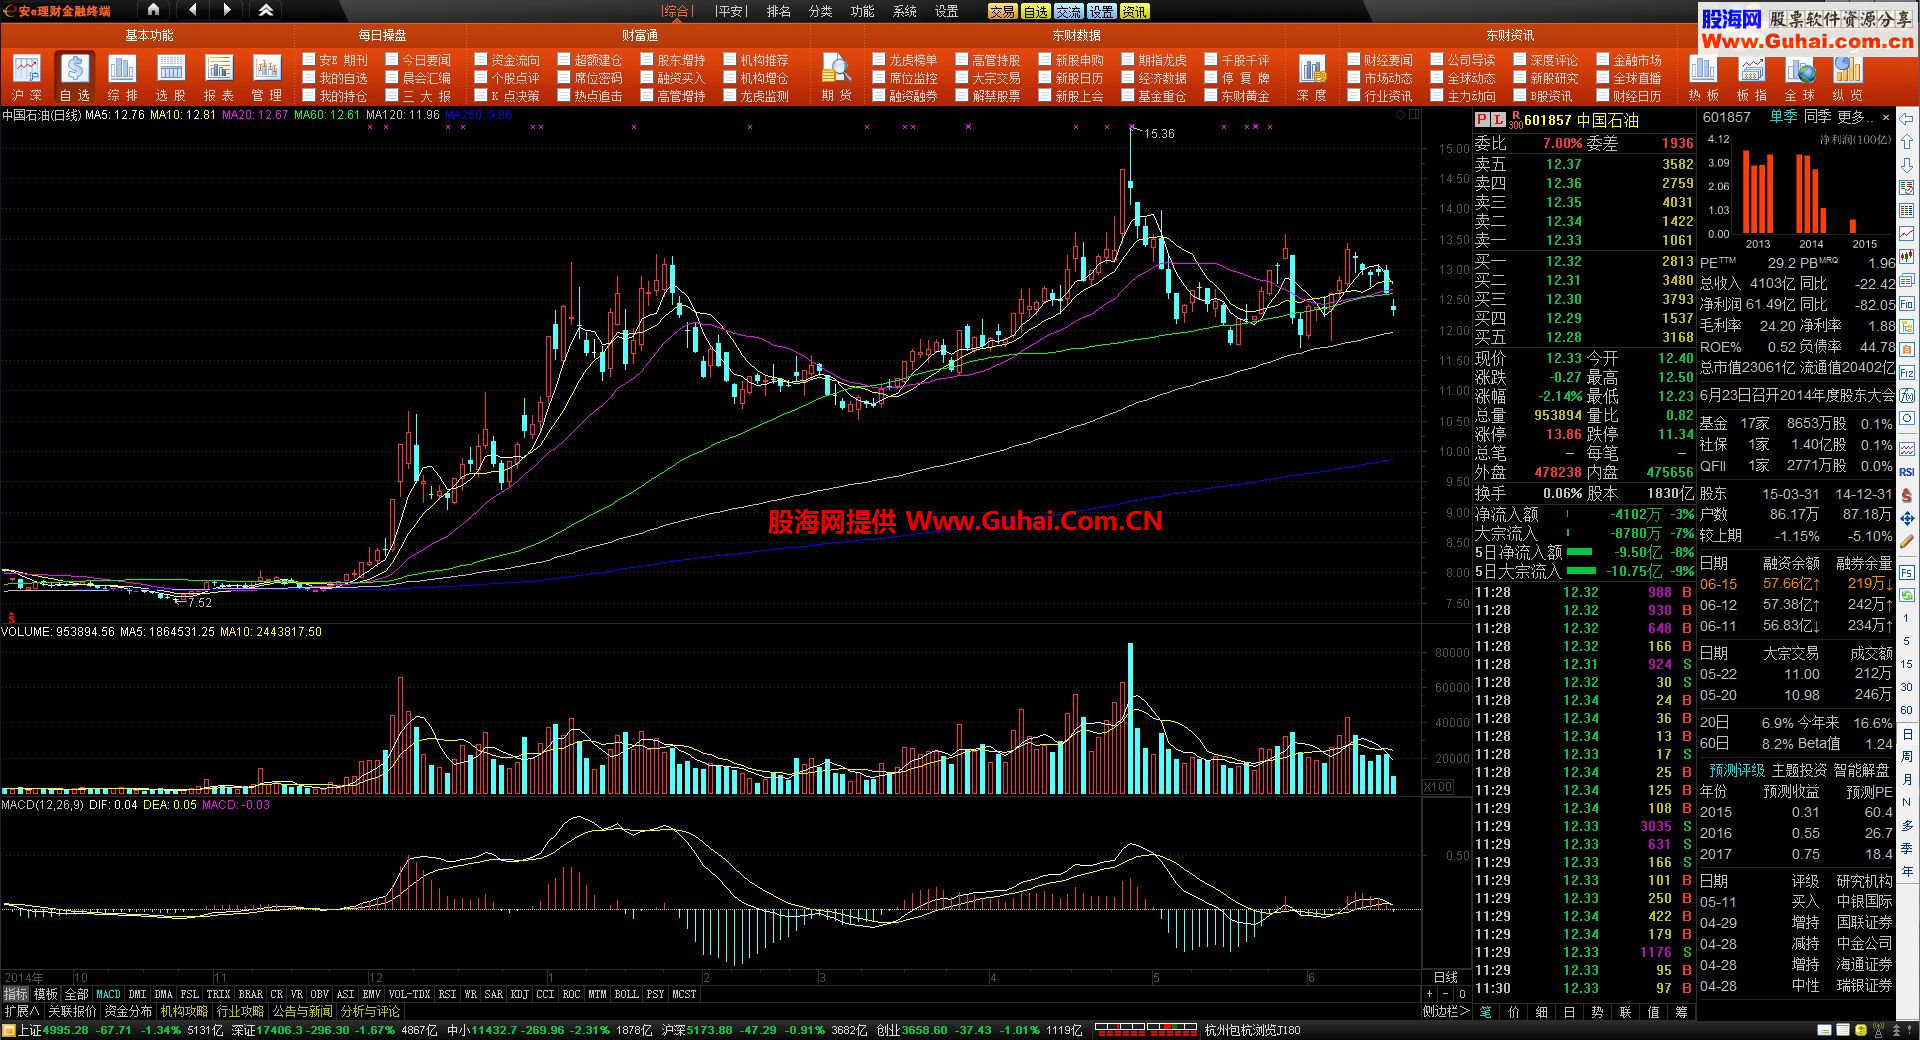Click the 资讯 yellow shortcut button
The image size is (1920, 1040).
pyautogui.click(x=1134, y=11)
